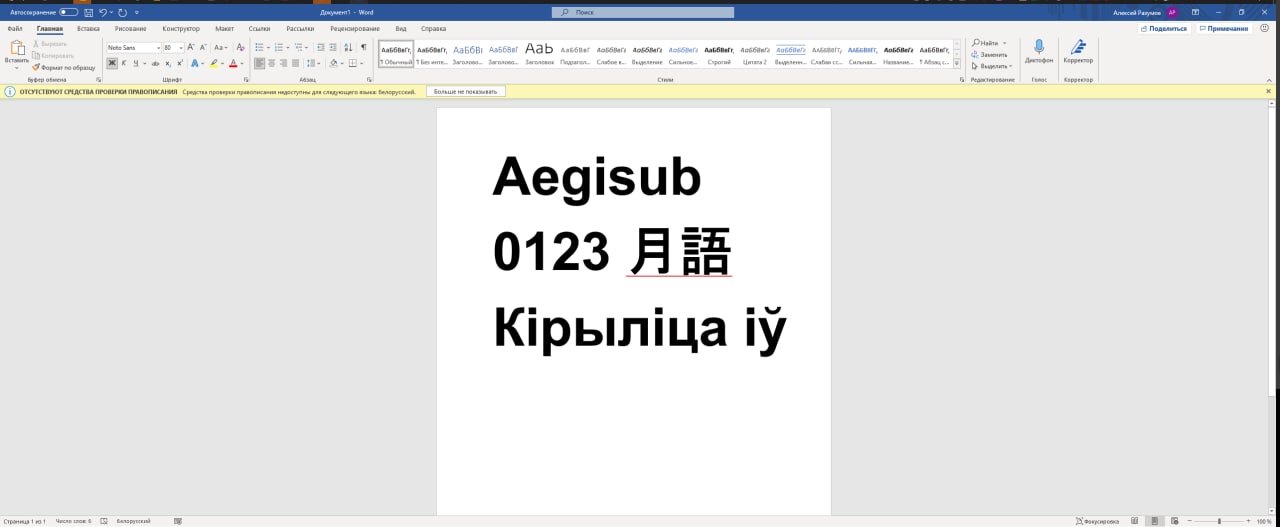Justify the text

coord(295,63)
